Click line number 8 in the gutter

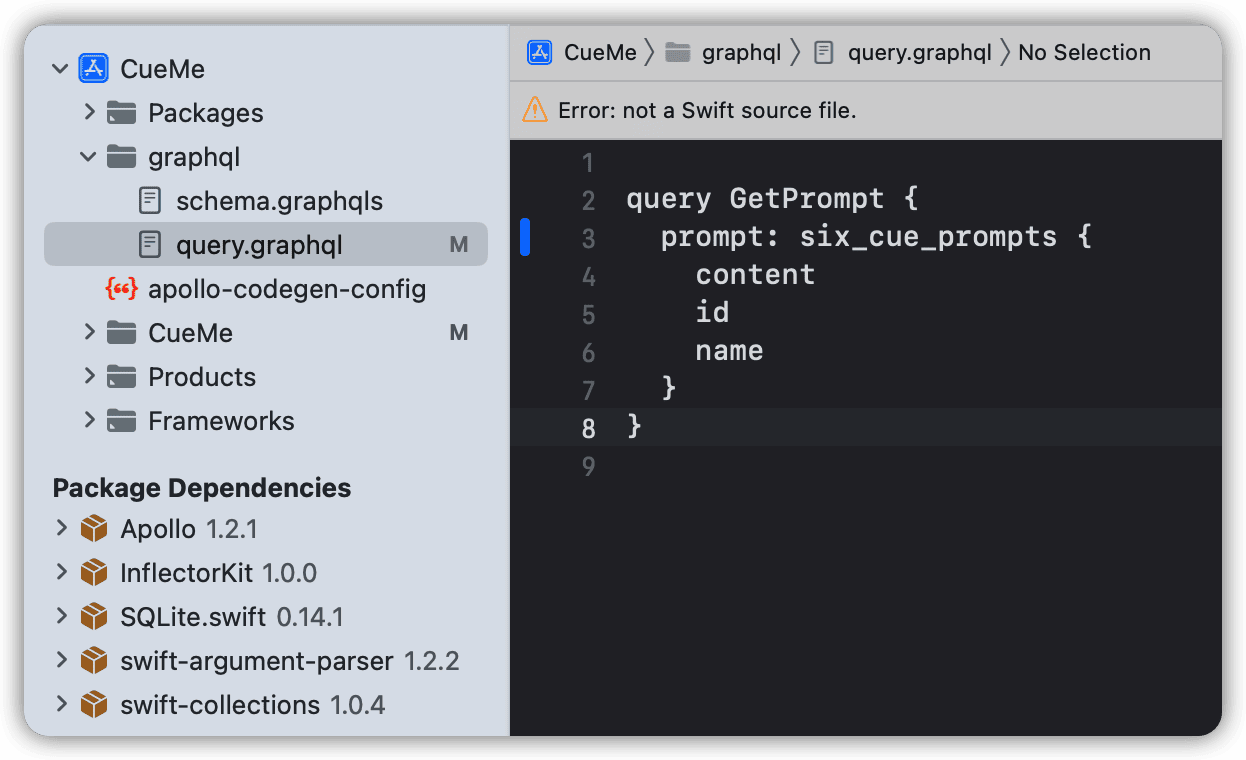tap(588, 428)
